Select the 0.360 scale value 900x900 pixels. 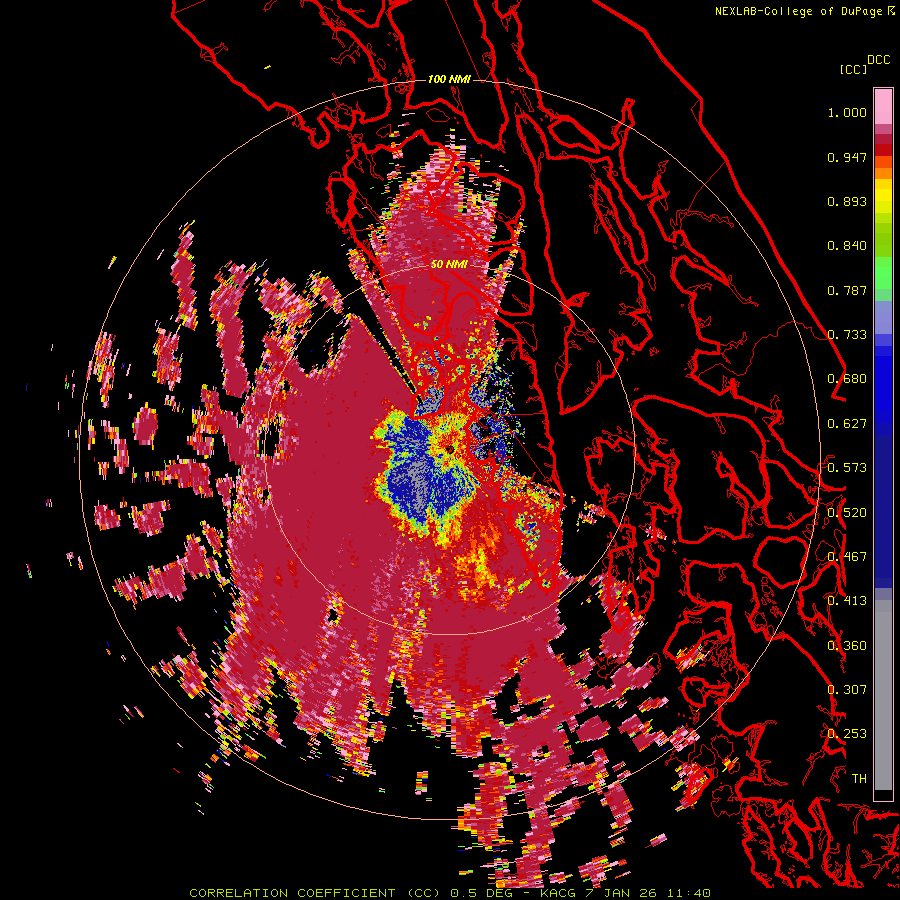coord(847,646)
